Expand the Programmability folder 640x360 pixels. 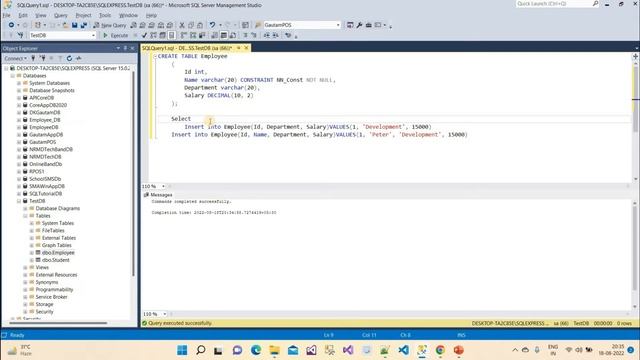[x=25, y=289]
